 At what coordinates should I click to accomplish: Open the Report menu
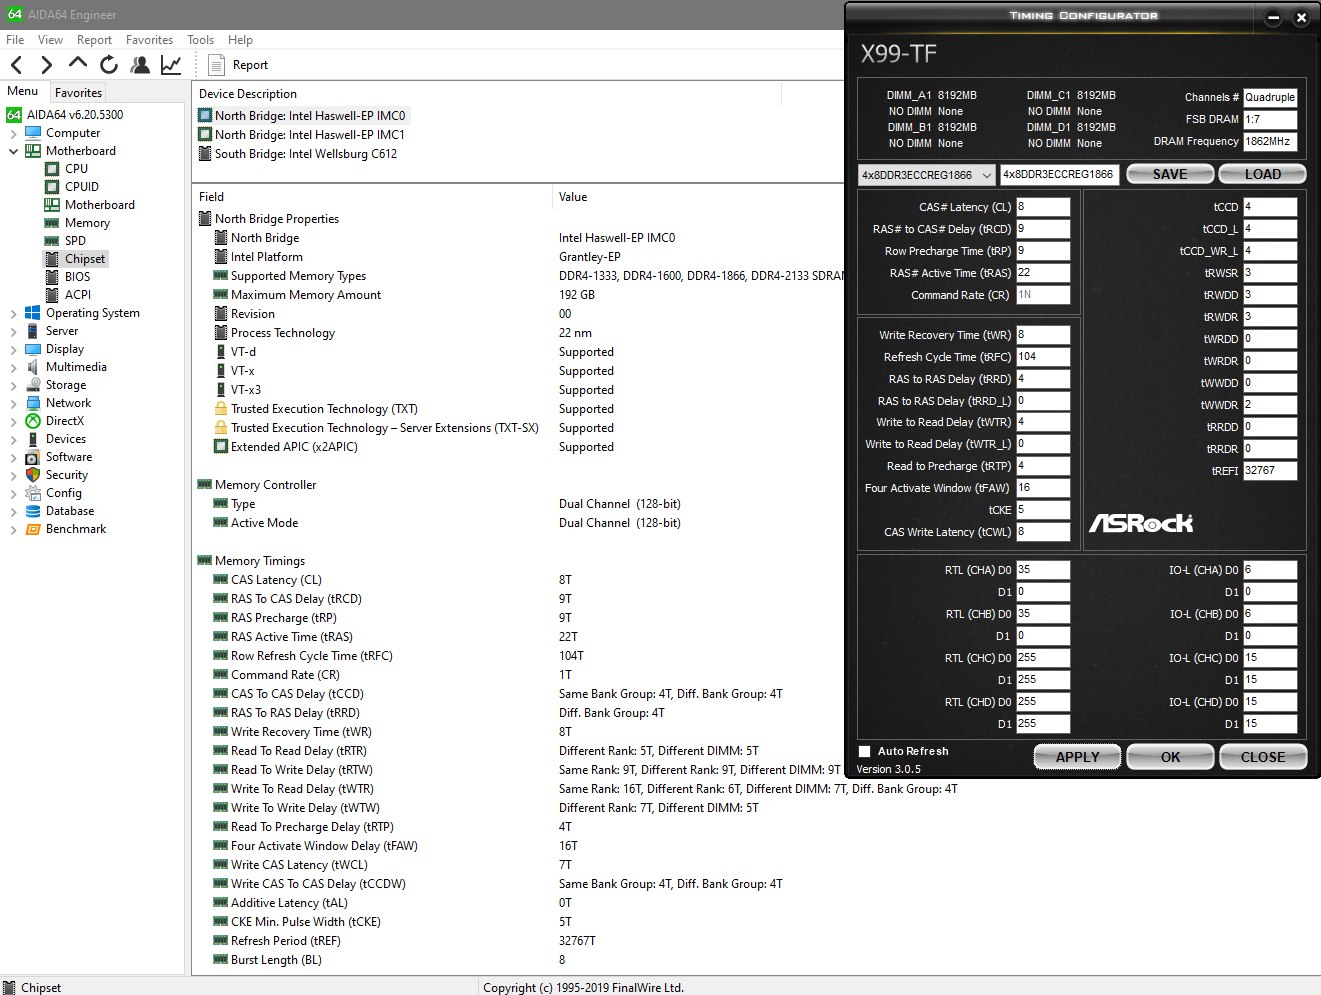(x=94, y=40)
